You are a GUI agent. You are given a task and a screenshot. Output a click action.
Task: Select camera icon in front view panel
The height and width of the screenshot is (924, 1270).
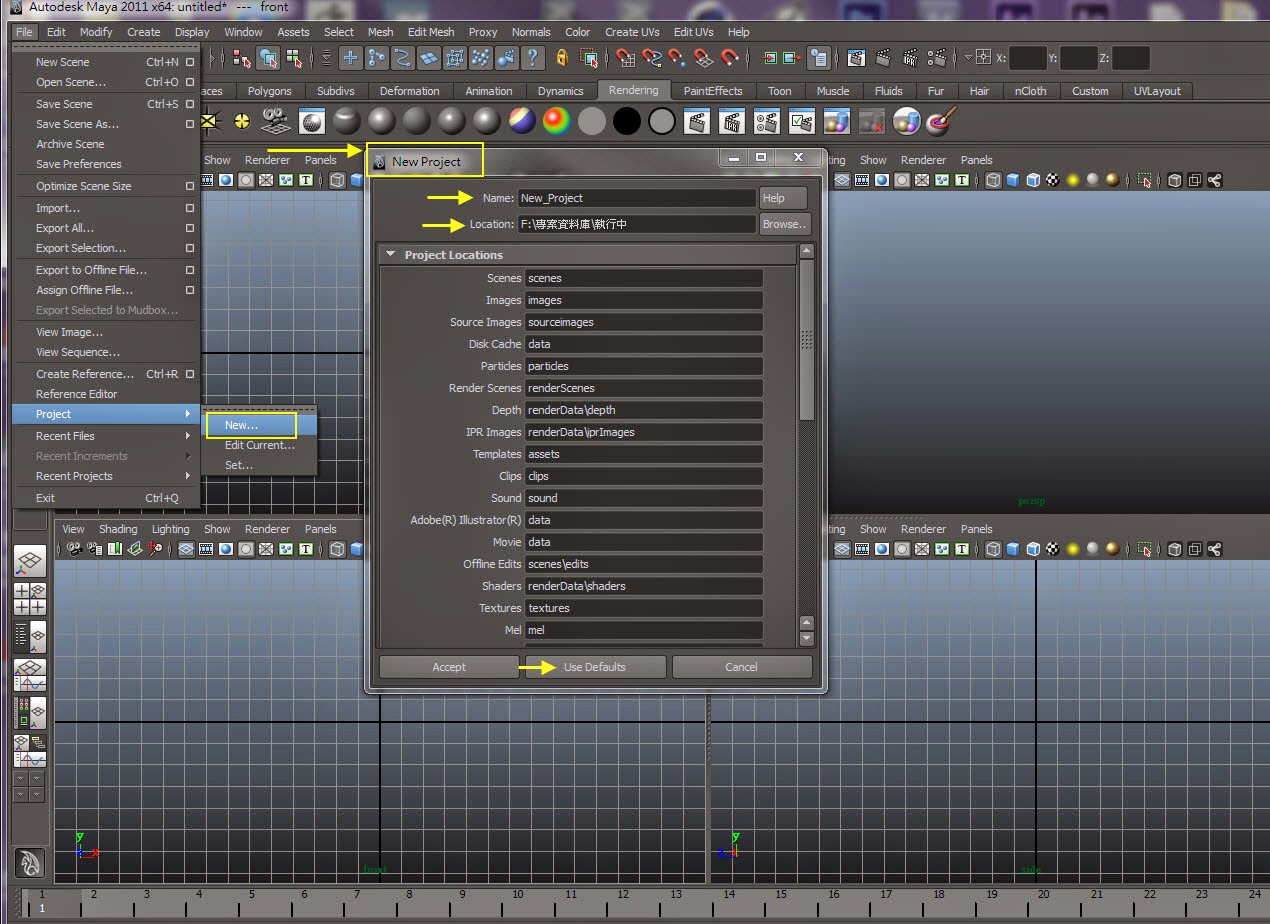click(x=73, y=549)
